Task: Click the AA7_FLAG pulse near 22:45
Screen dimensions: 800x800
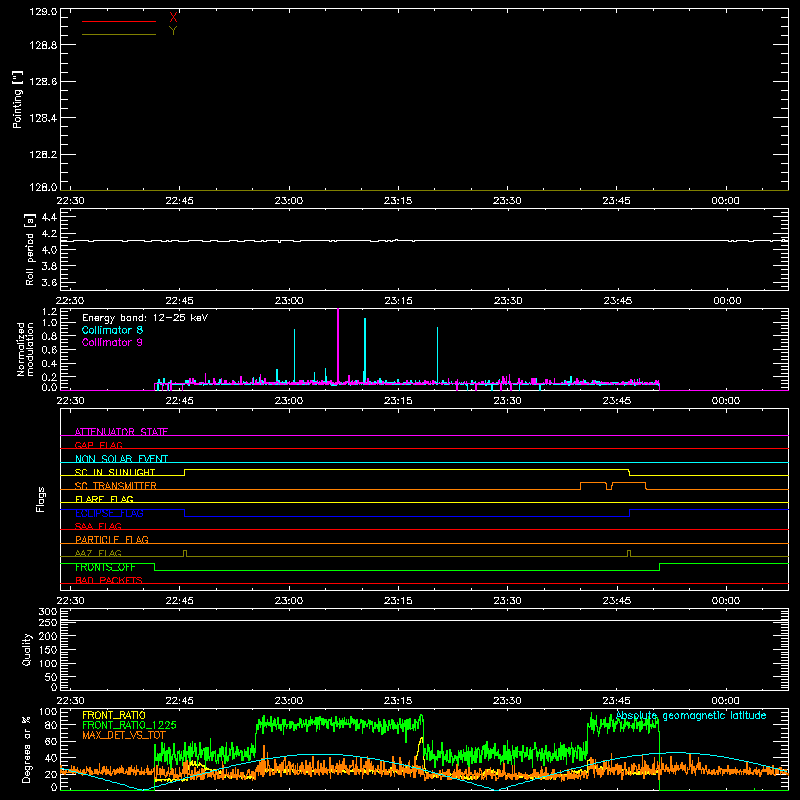Action: pyautogui.click(x=185, y=553)
